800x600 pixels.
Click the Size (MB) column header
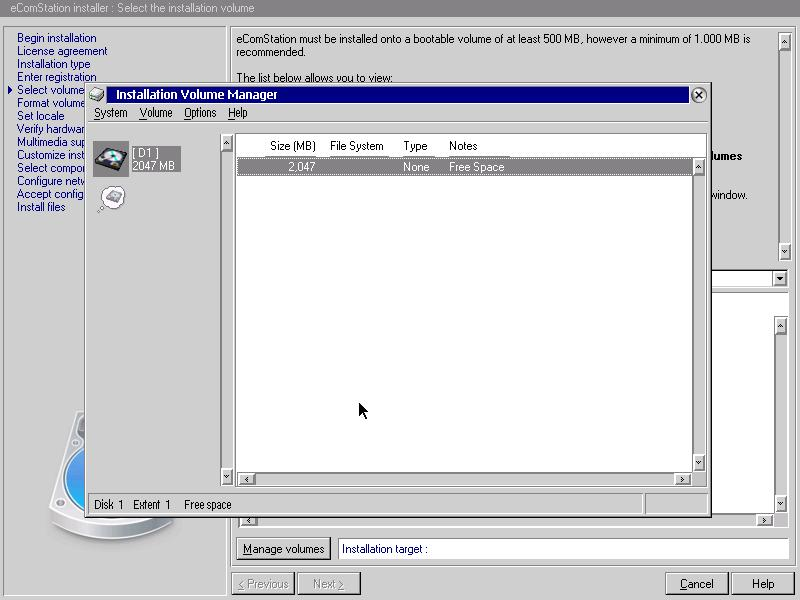coord(293,146)
